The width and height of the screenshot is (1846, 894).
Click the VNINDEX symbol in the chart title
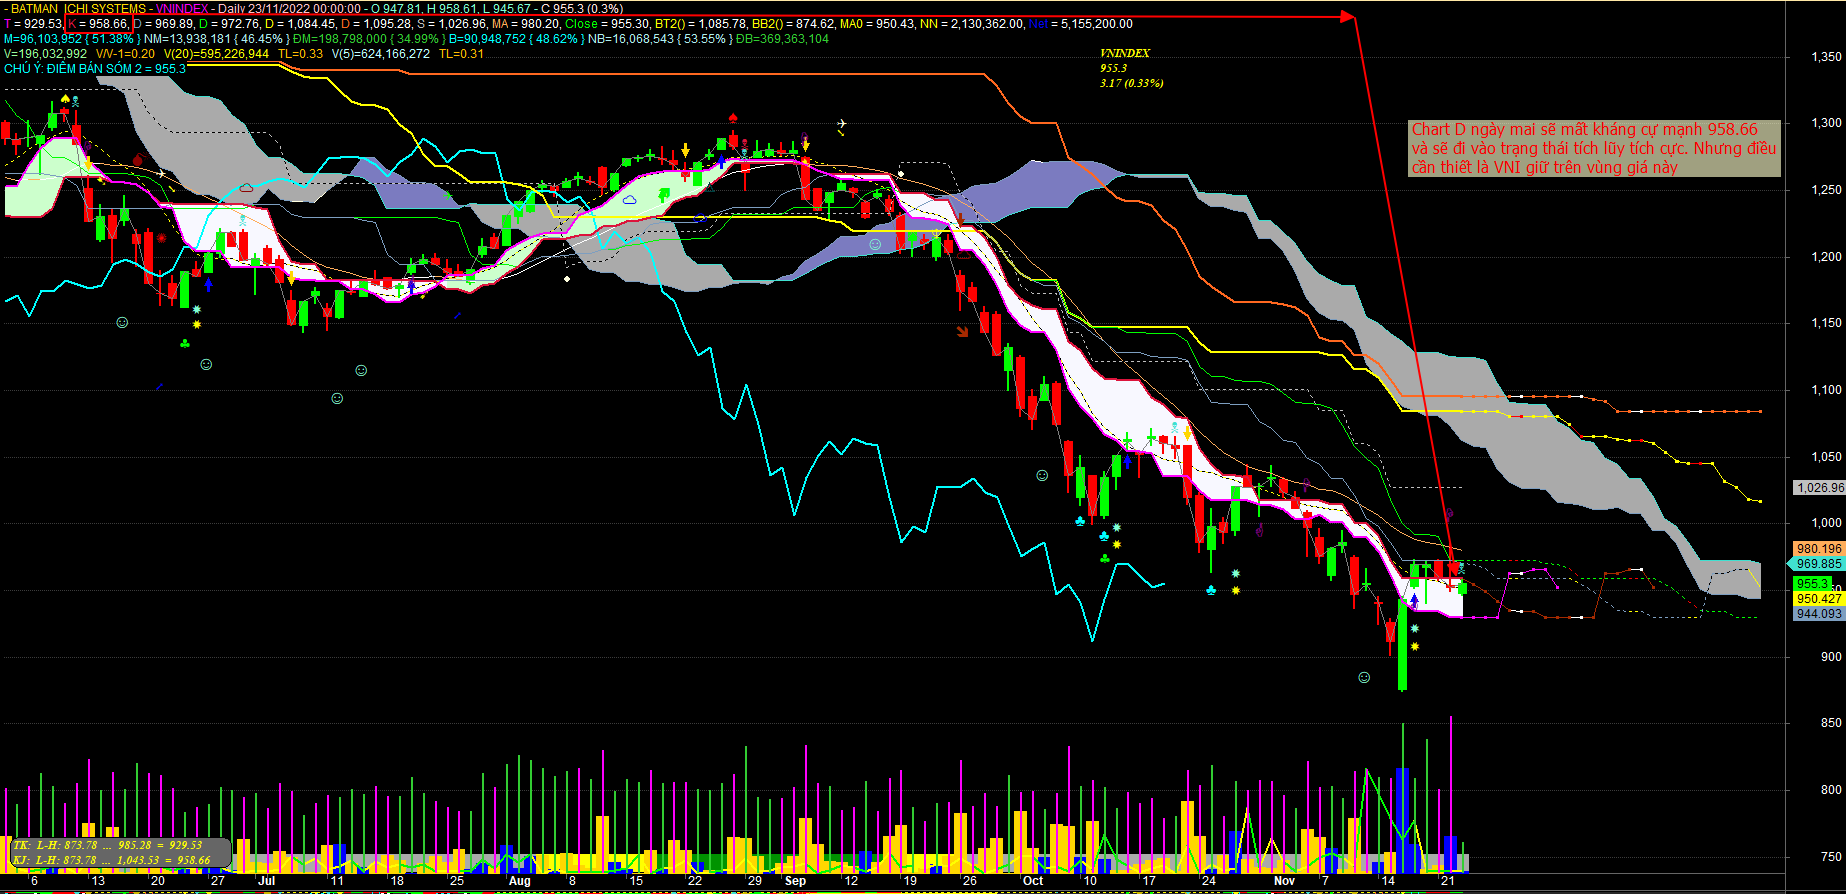click(182, 9)
